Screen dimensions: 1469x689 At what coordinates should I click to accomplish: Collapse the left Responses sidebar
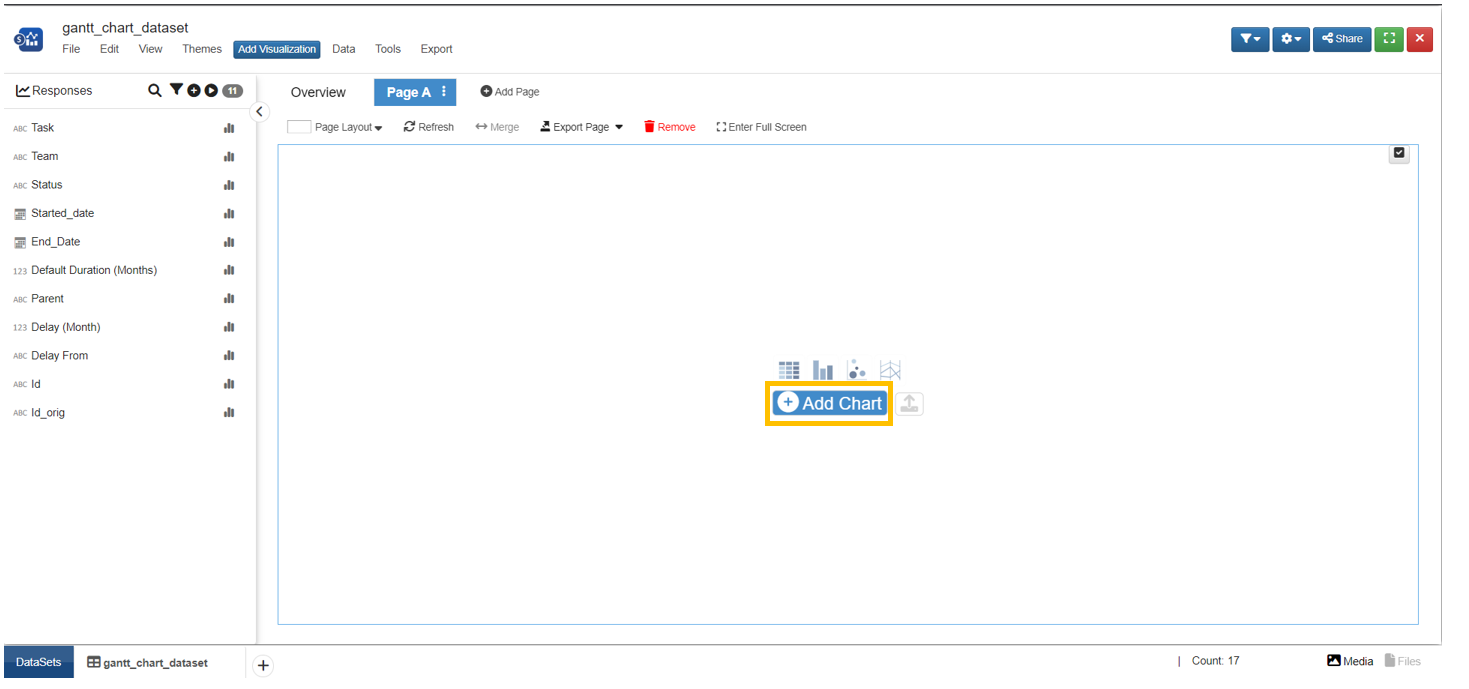259,112
